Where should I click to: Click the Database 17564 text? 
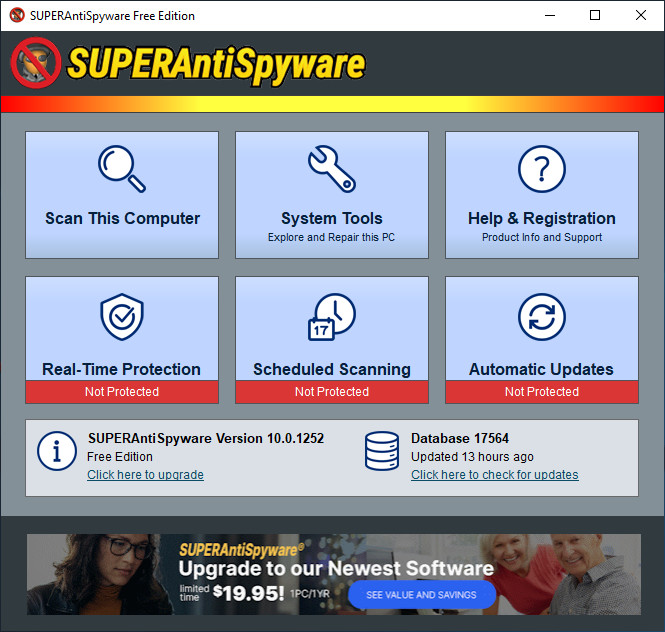(x=460, y=438)
